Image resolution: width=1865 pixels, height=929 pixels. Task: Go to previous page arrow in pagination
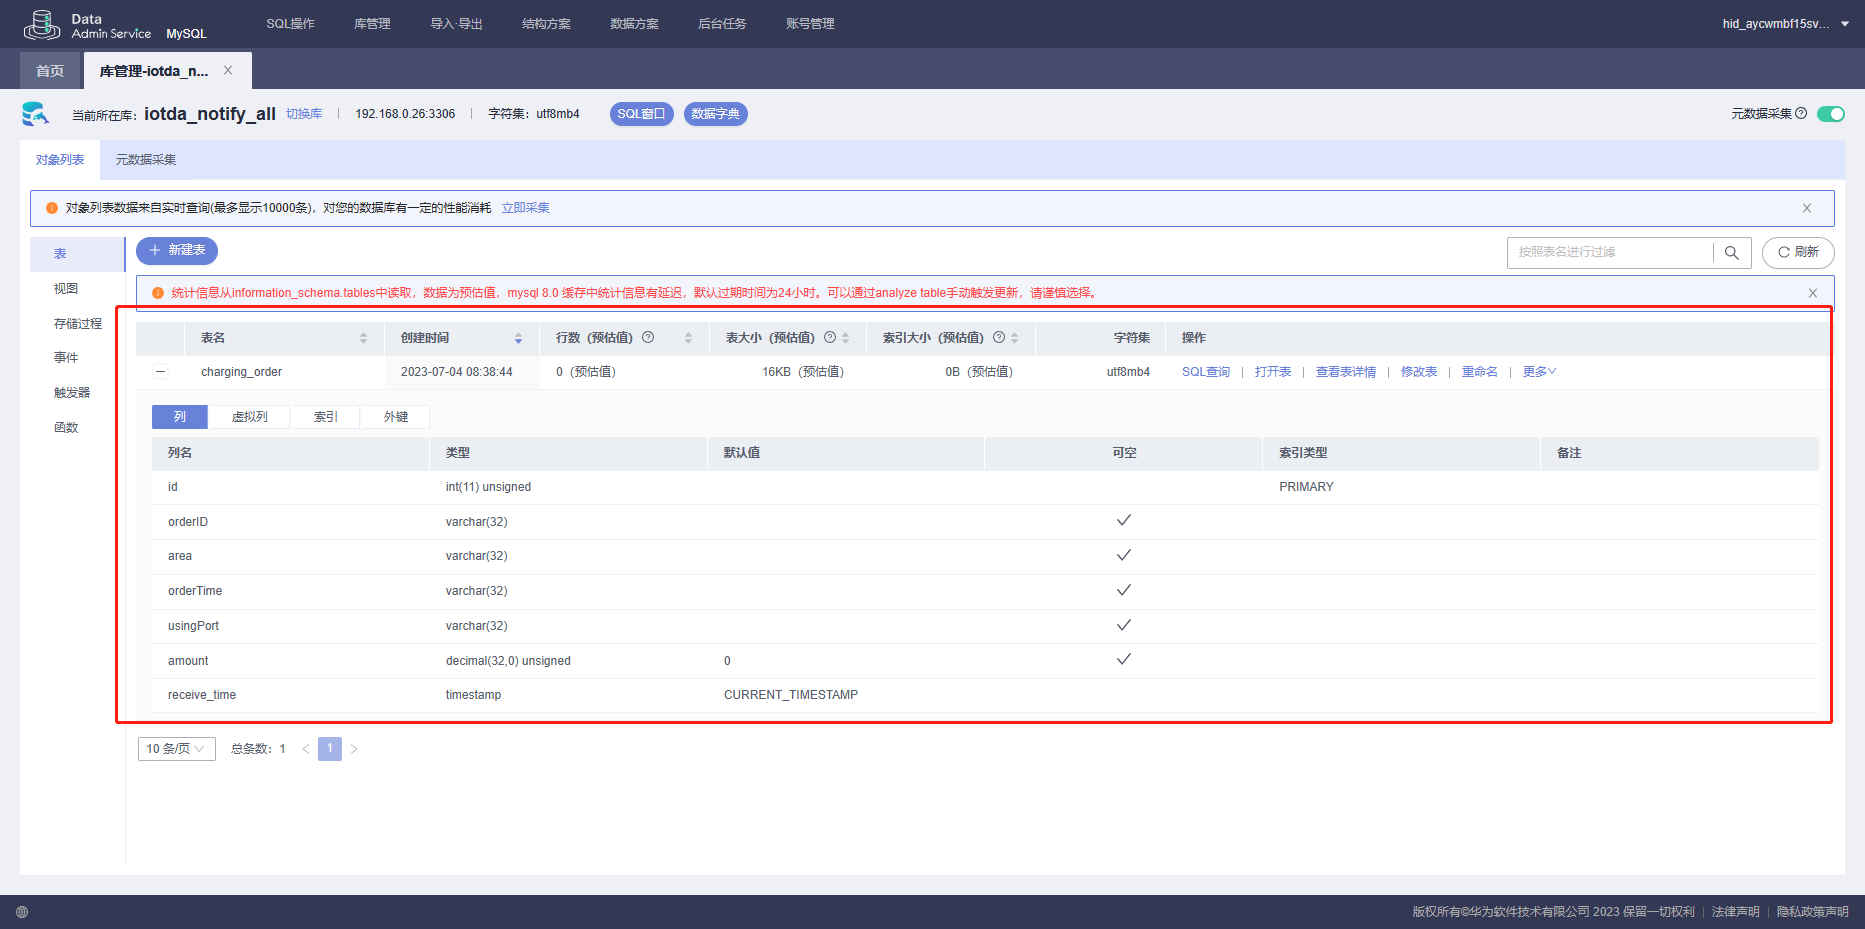306,749
